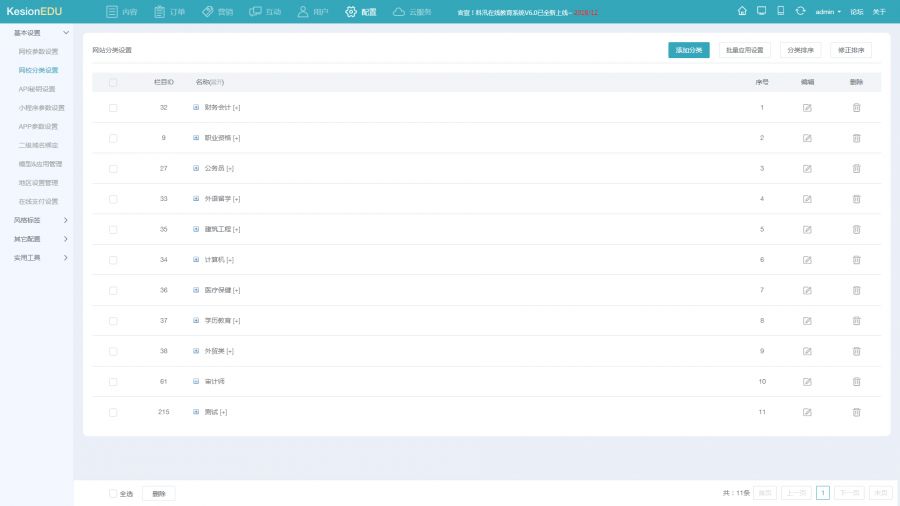The height and width of the screenshot is (506, 900).
Task: Click the KesionEDU logo
Action: [x=34, y=11]
